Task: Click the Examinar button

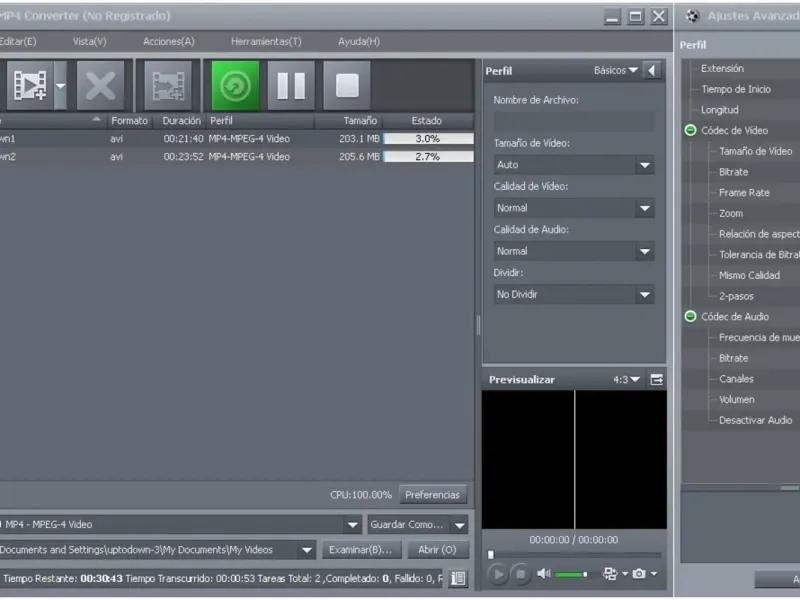Action: coord(362,550)
